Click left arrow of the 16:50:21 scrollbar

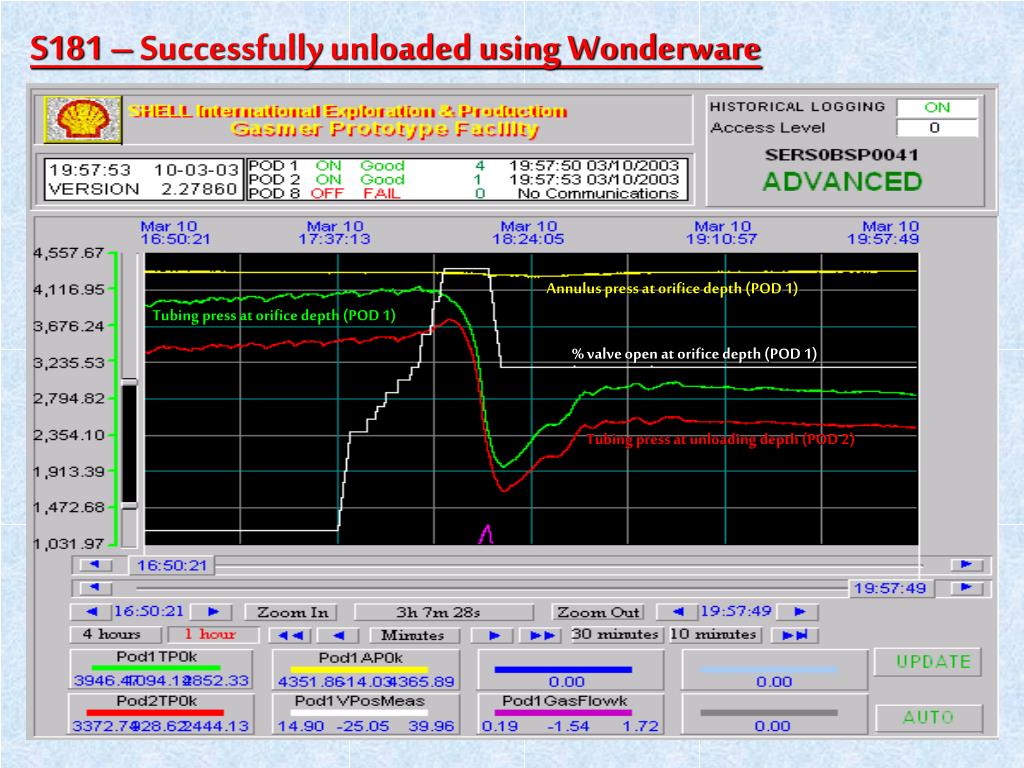tap(95, 565)
